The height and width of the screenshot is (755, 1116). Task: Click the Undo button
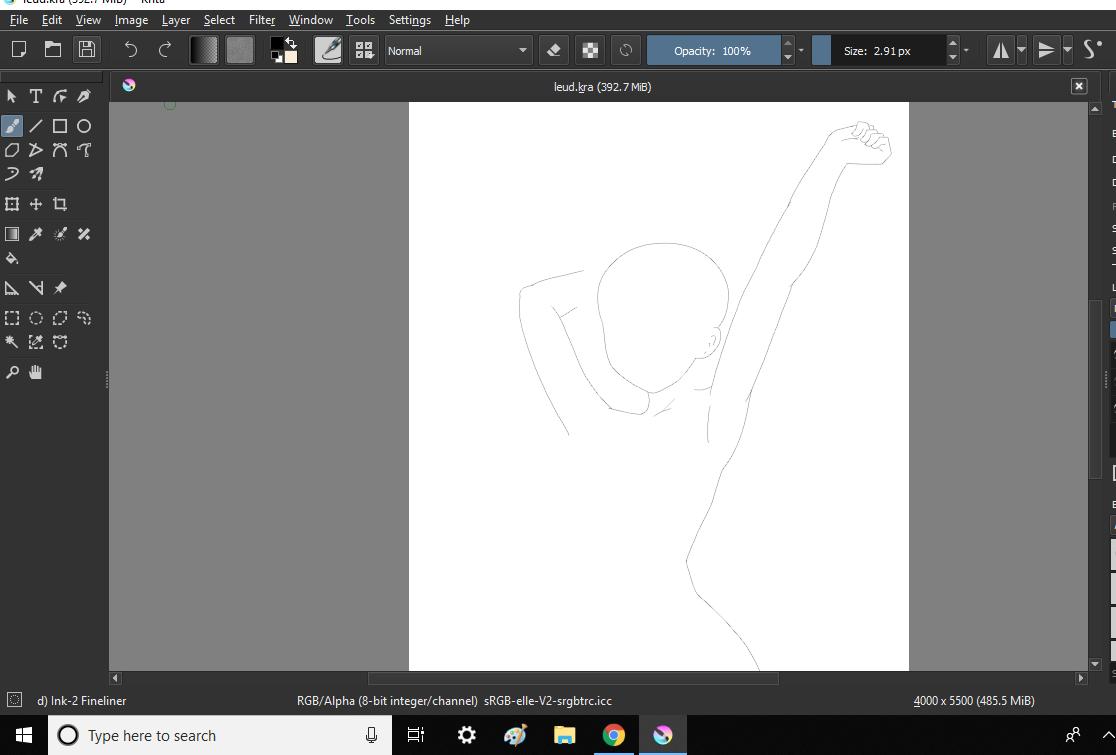pos(130,48)
